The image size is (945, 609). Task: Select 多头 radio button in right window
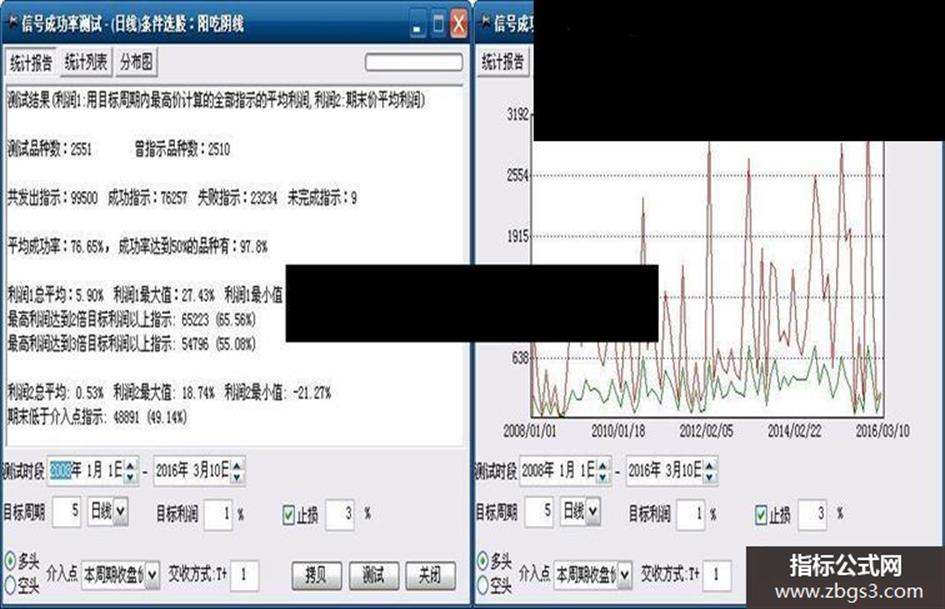(483, 561)
